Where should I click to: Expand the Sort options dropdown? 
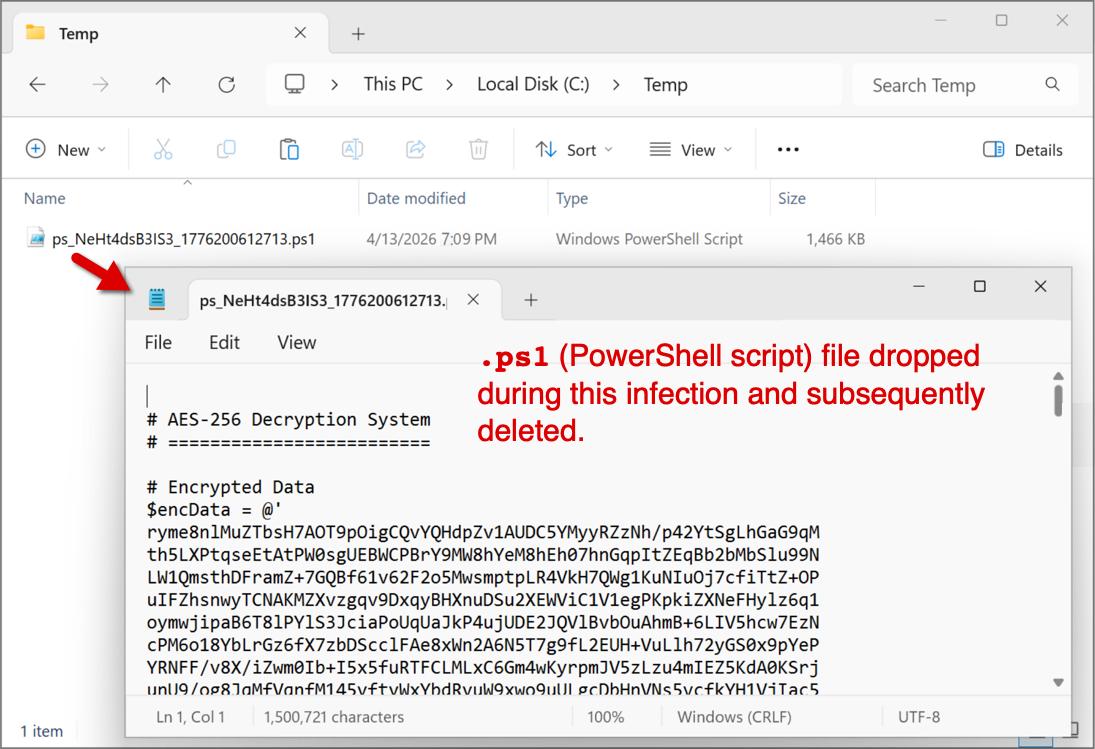[x=574, y=150]
